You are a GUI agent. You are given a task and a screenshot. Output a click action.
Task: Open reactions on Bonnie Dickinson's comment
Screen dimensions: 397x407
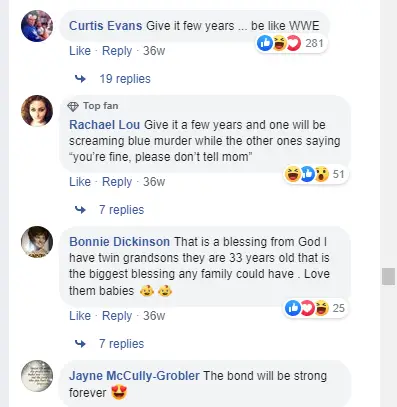[316, 308]
